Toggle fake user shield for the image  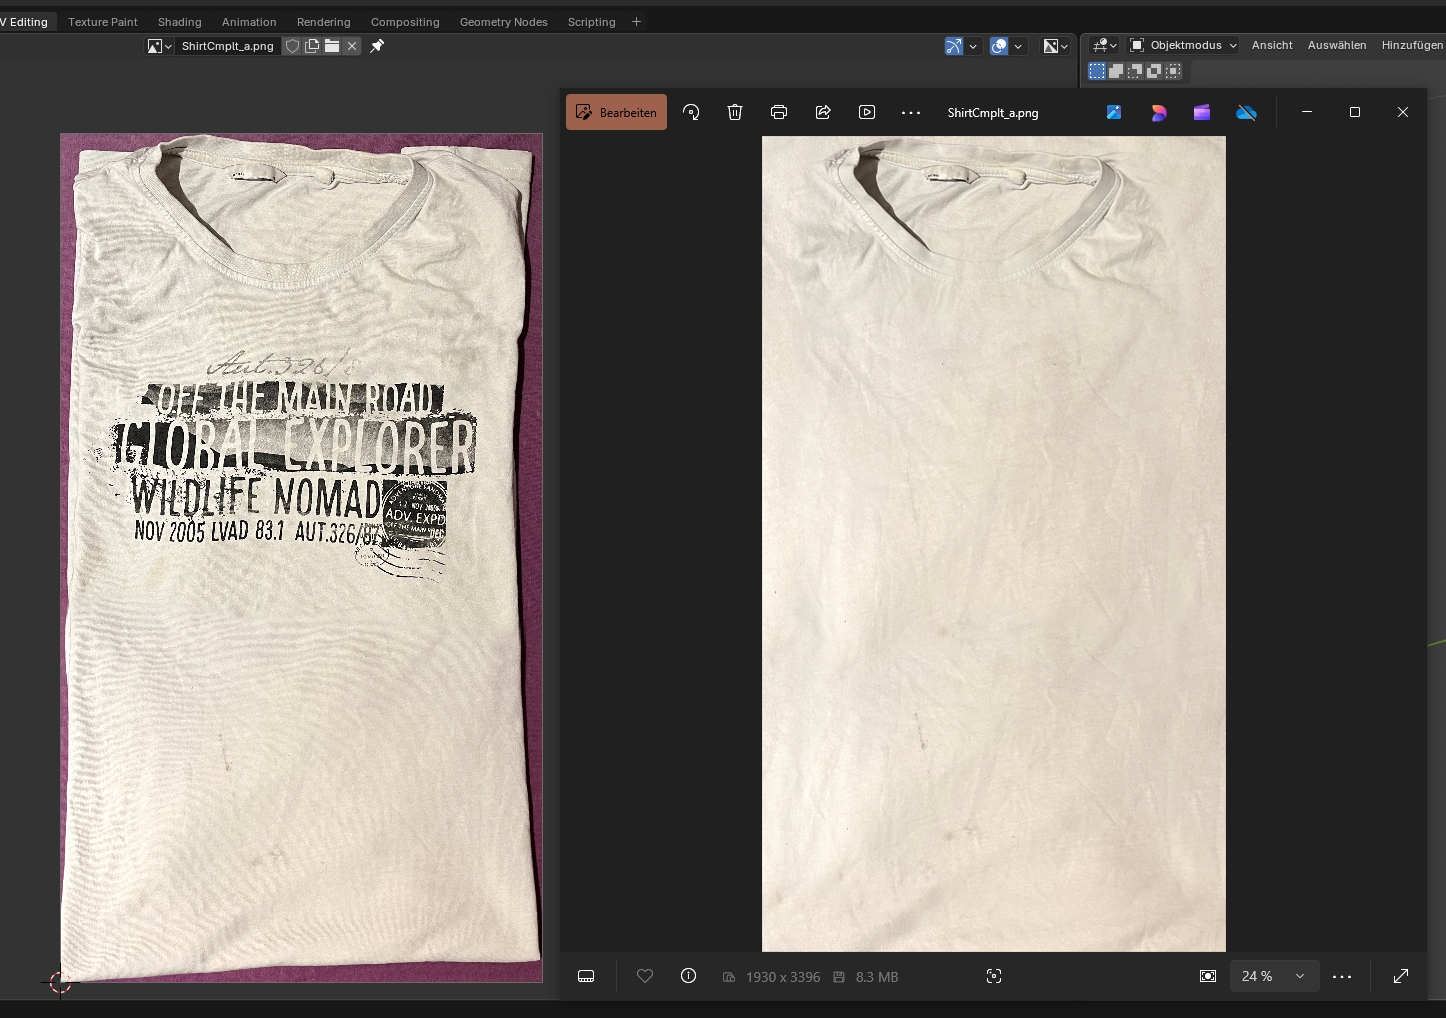click(292, 46)
